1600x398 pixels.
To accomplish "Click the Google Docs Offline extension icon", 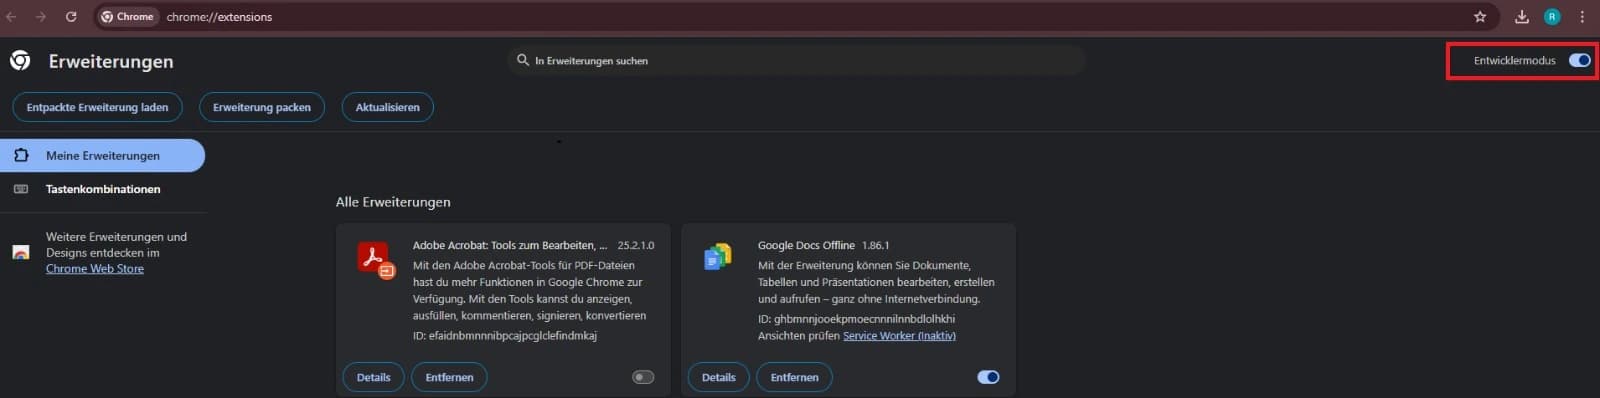I will [x=718, y=257].
